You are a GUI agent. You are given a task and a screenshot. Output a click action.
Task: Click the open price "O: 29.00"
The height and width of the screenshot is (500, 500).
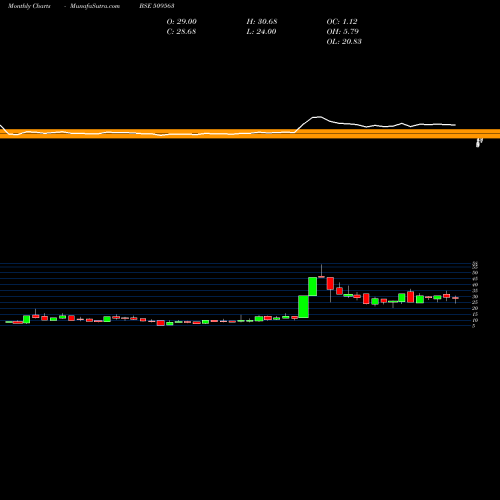(181, 22)
